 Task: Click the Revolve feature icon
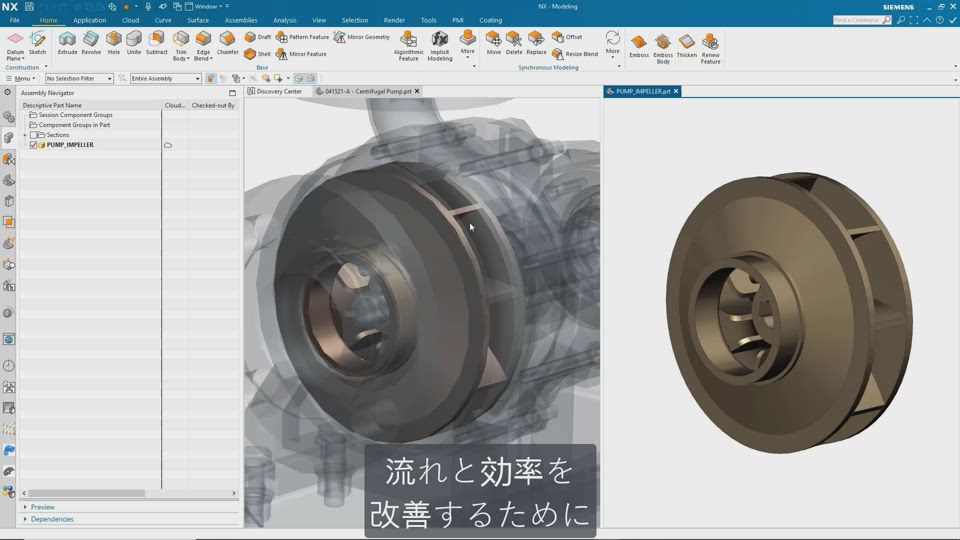91,42
